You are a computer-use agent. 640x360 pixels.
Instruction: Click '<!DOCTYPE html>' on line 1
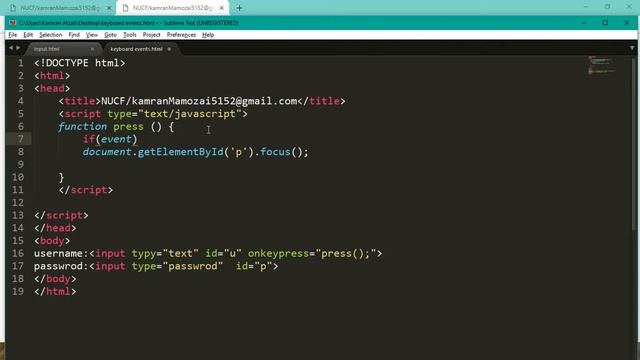tap(80, 63)
